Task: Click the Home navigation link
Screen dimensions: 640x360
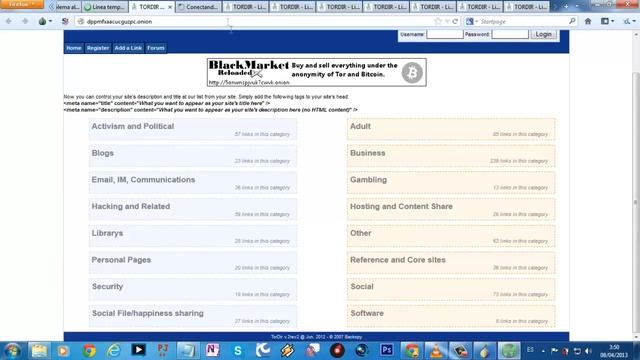Action: click(x=74, y=48)
